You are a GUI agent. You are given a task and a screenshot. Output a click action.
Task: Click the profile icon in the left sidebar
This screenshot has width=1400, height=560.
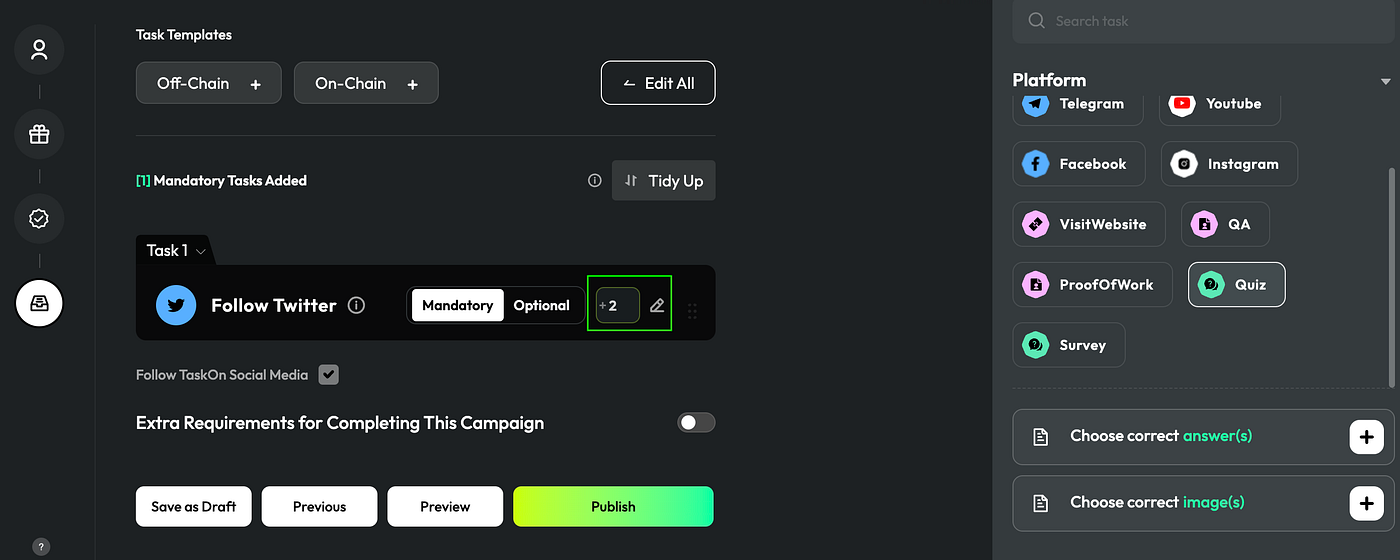40,50
